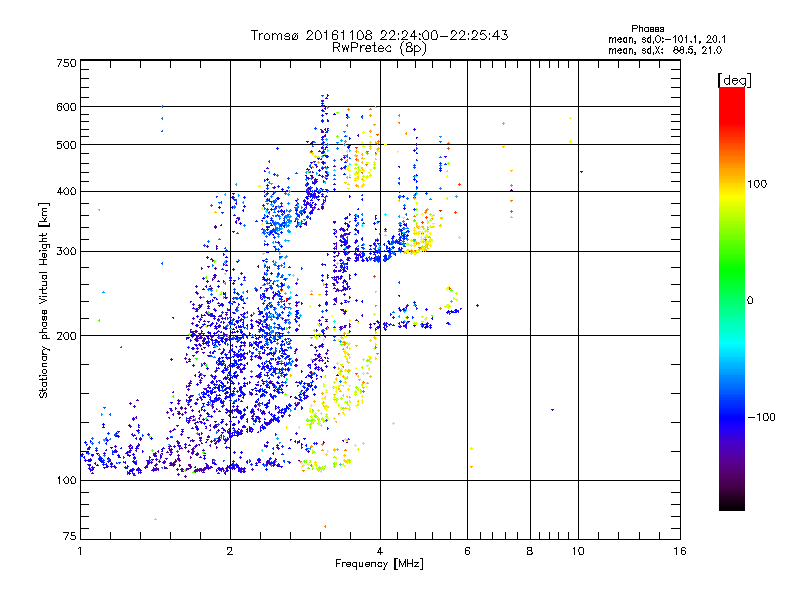The height and width of the screenshot is (600, 800).
Task: Click the y-axis '75' tick label
Action: (x=70, y=536)
